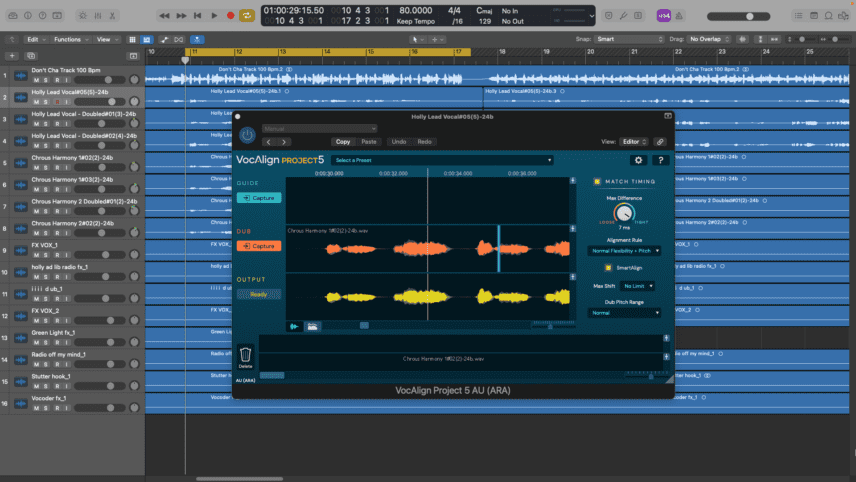
Task: Toggle the Flex show/hide icon
Action: click(x=179, y=40)
